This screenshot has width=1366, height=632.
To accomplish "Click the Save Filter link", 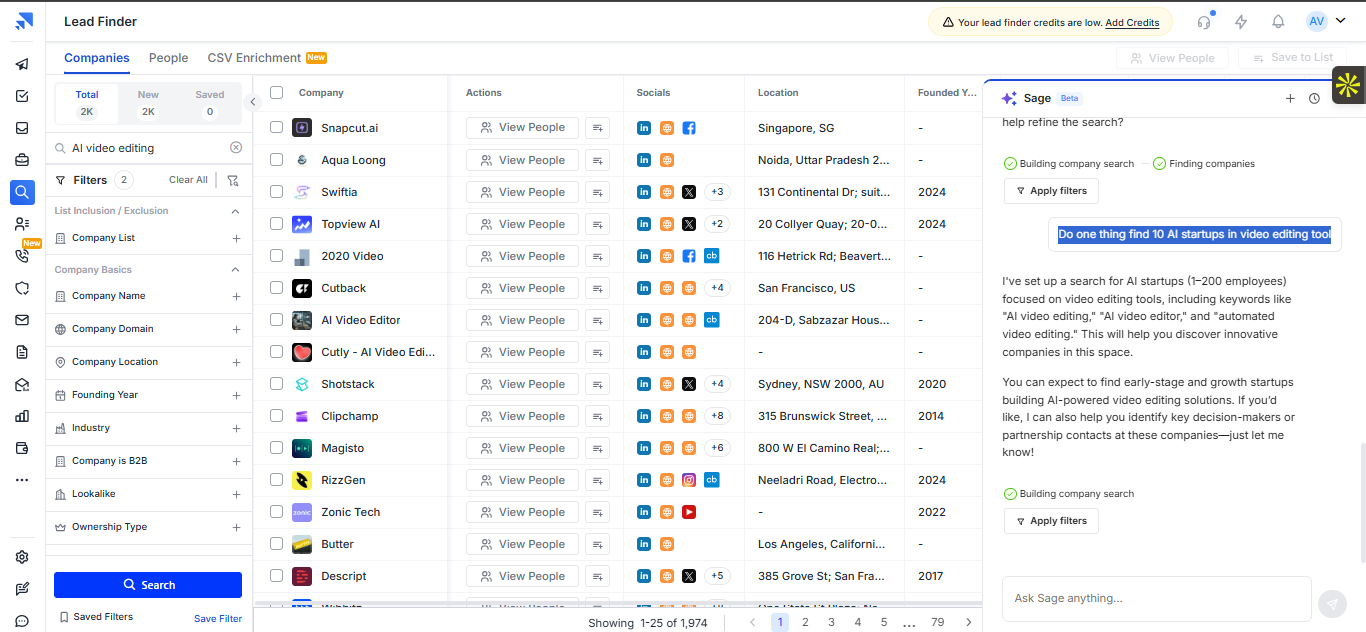I will pos(218,619).
